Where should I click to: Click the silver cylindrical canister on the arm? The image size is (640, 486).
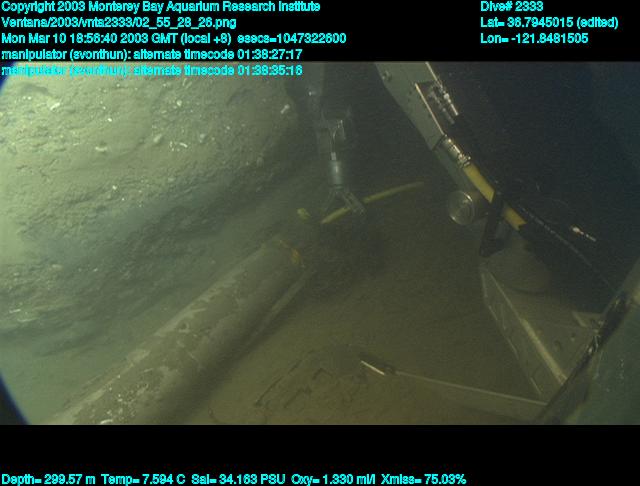point(461,207)
